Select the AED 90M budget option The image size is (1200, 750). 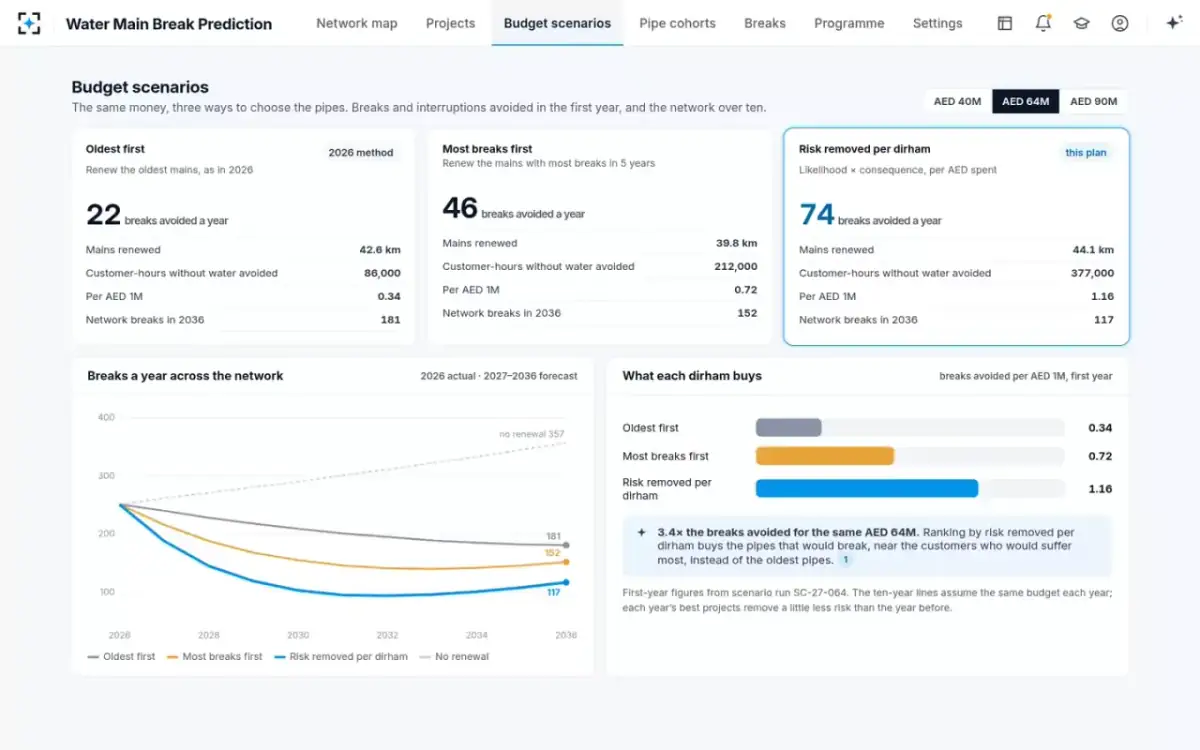click(1094, 101)
